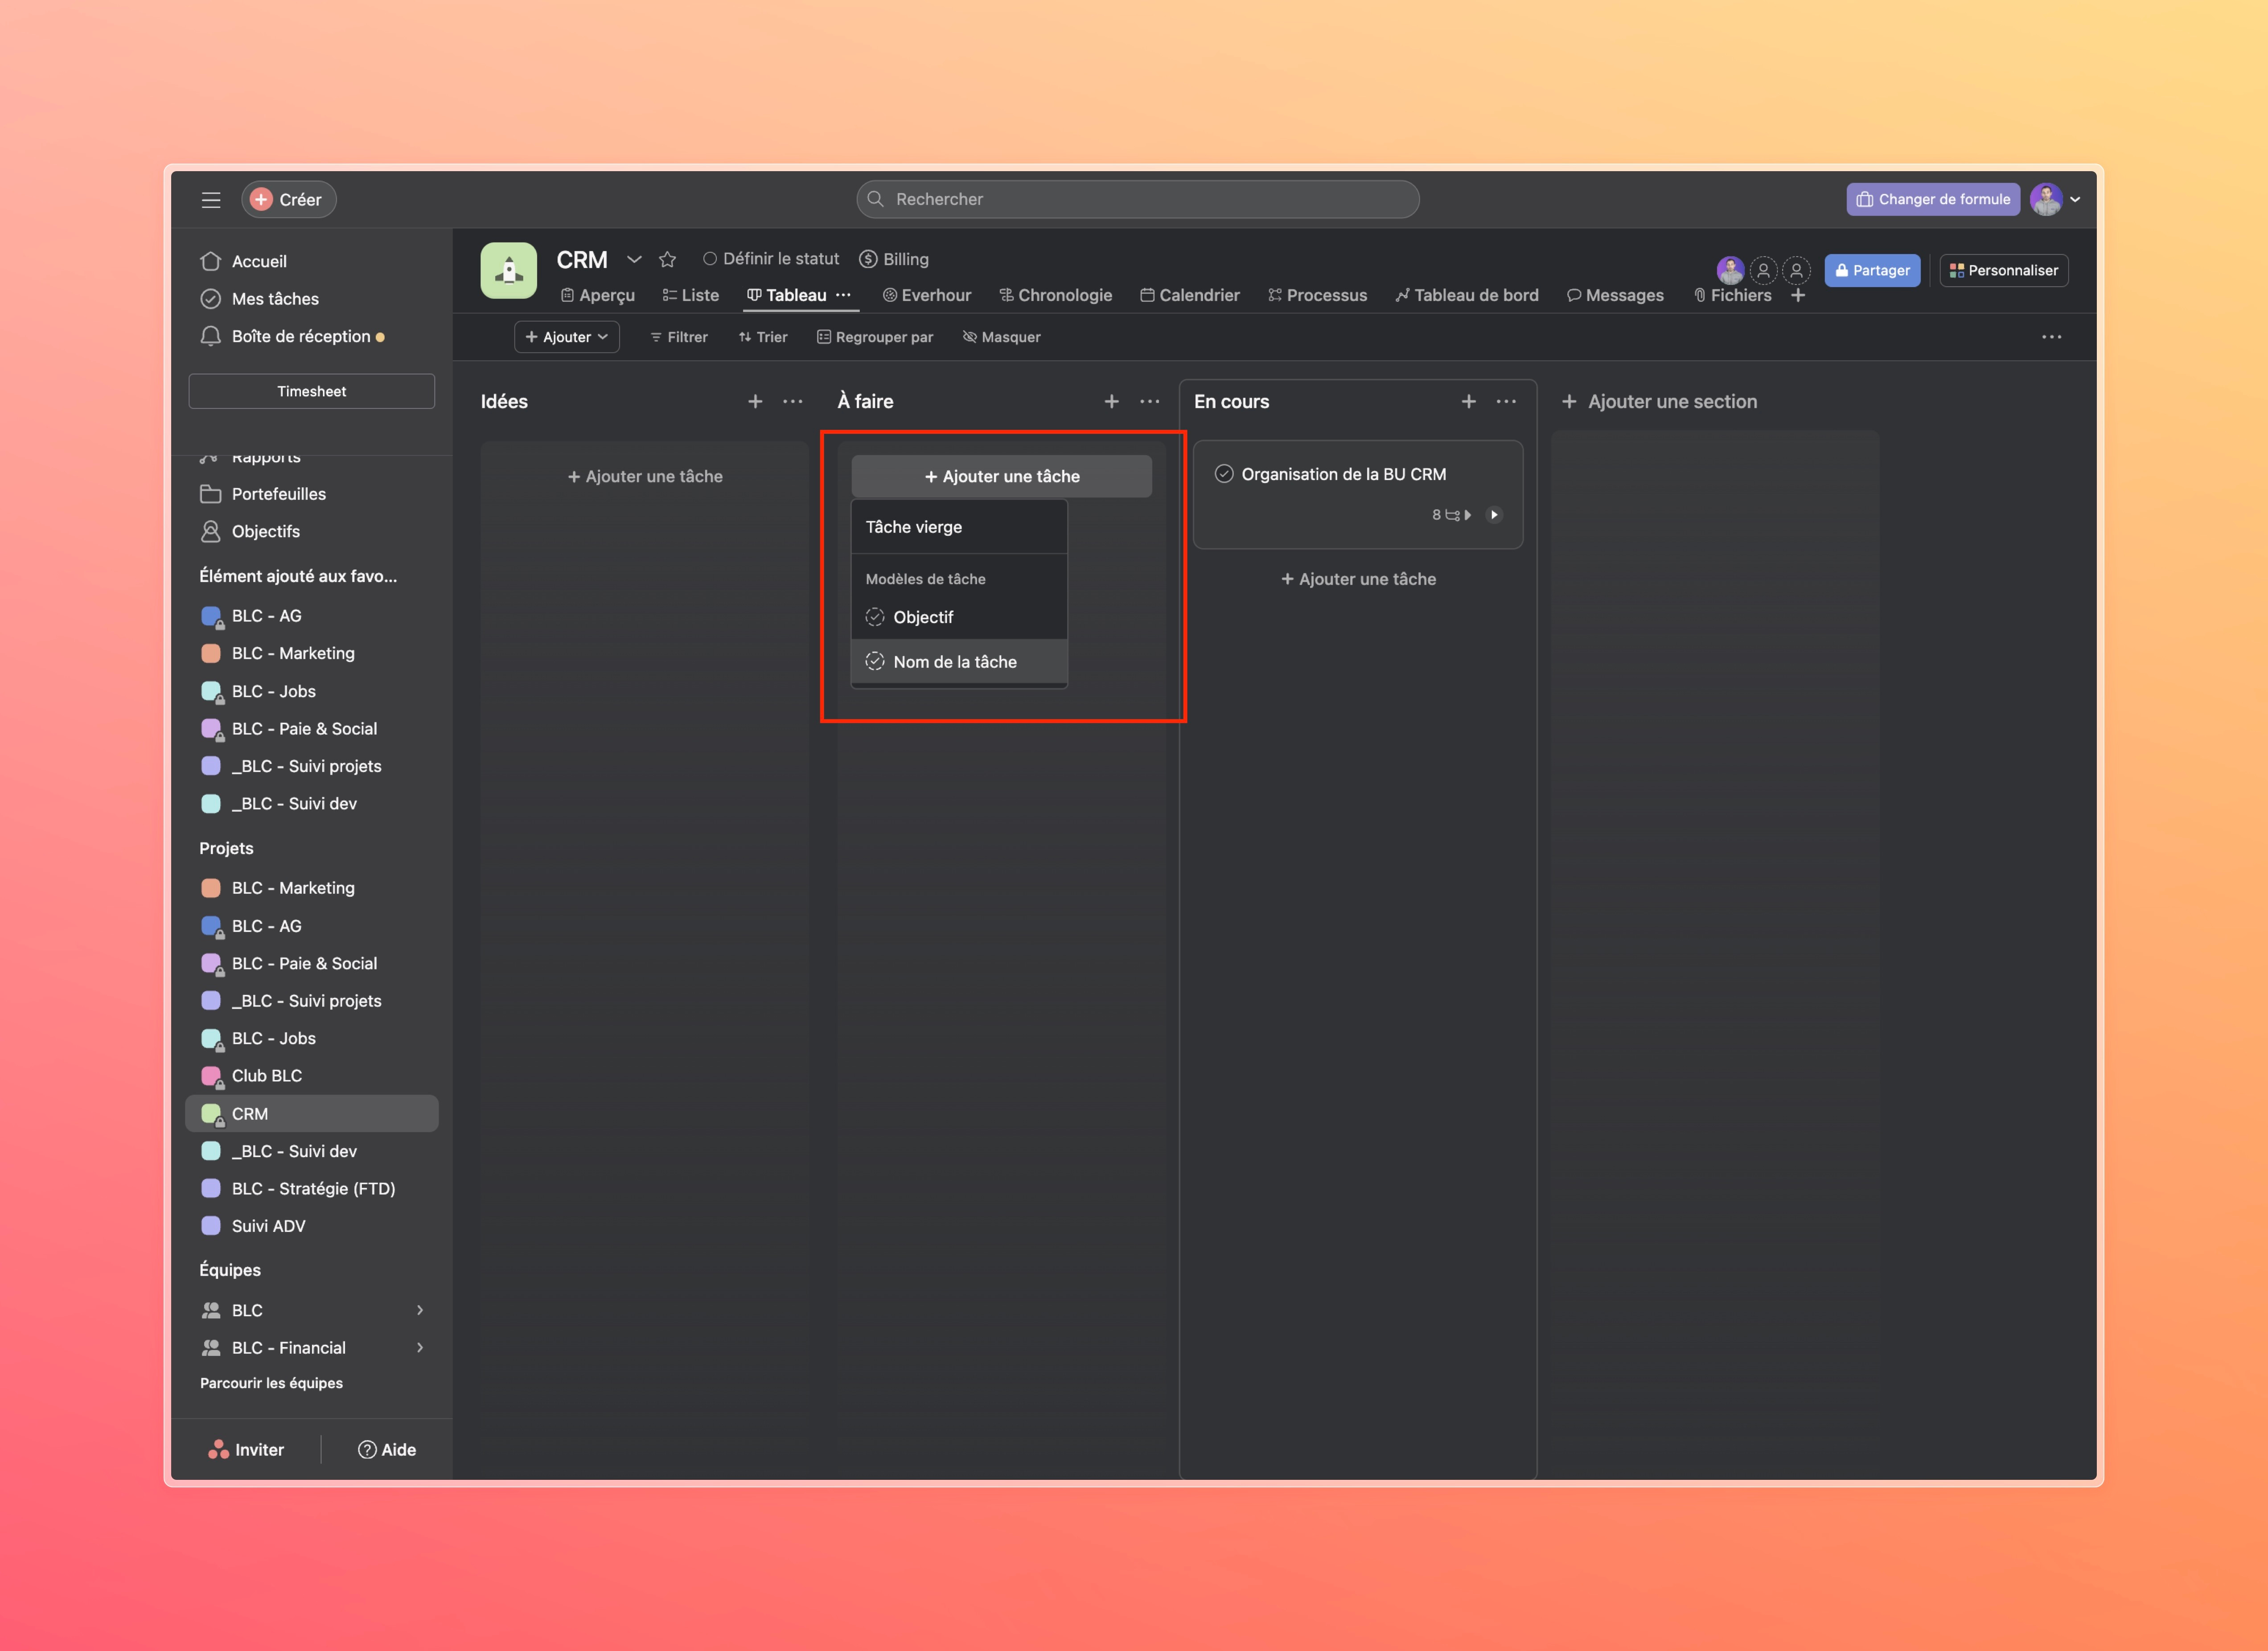Open Idées section options ellipsis
This screenshot has height=1651, width=2268.
[793, 401]
